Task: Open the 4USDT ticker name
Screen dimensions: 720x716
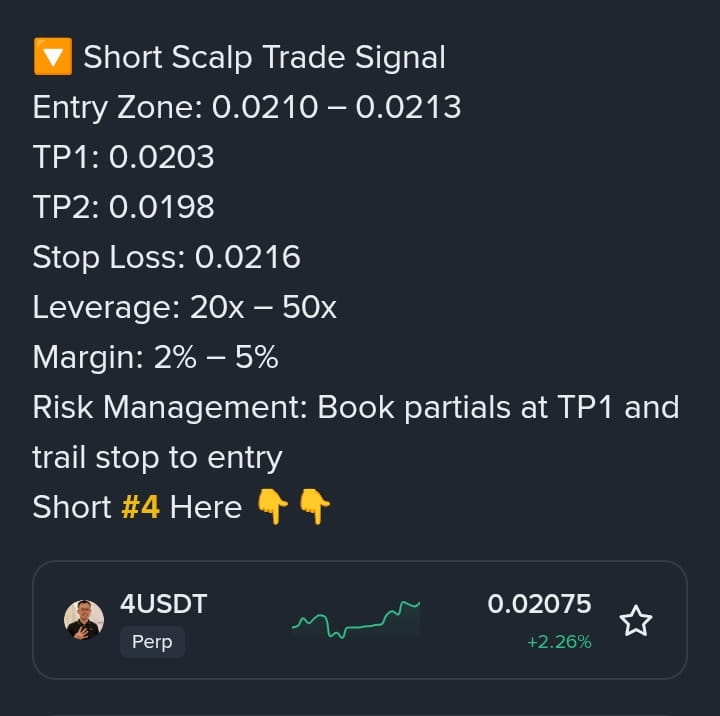Action: click(x=163, y=604)
